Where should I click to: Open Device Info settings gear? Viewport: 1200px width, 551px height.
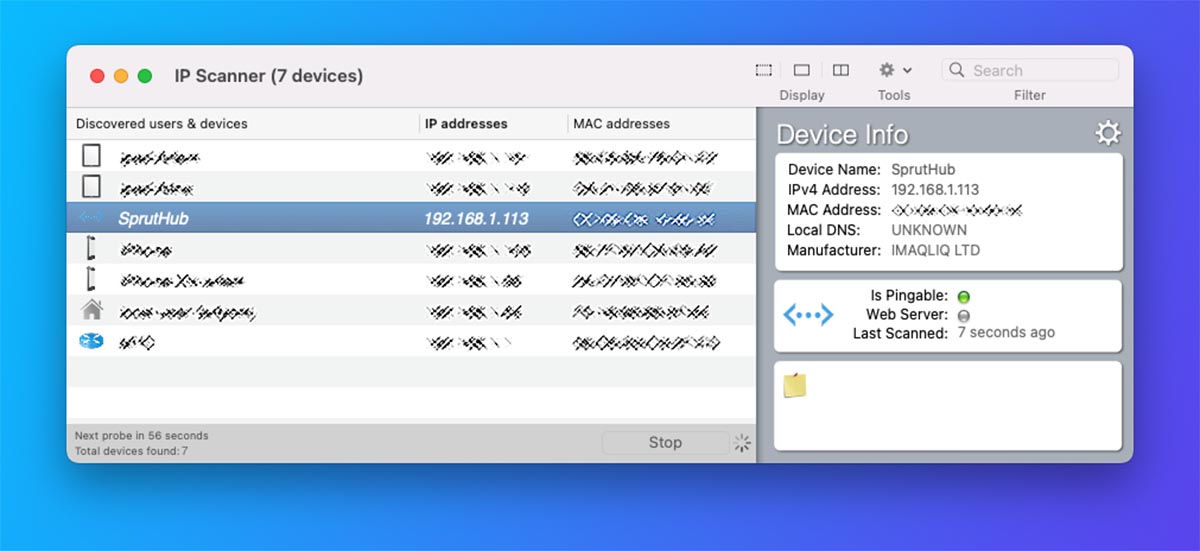[x=1108, y=134]
